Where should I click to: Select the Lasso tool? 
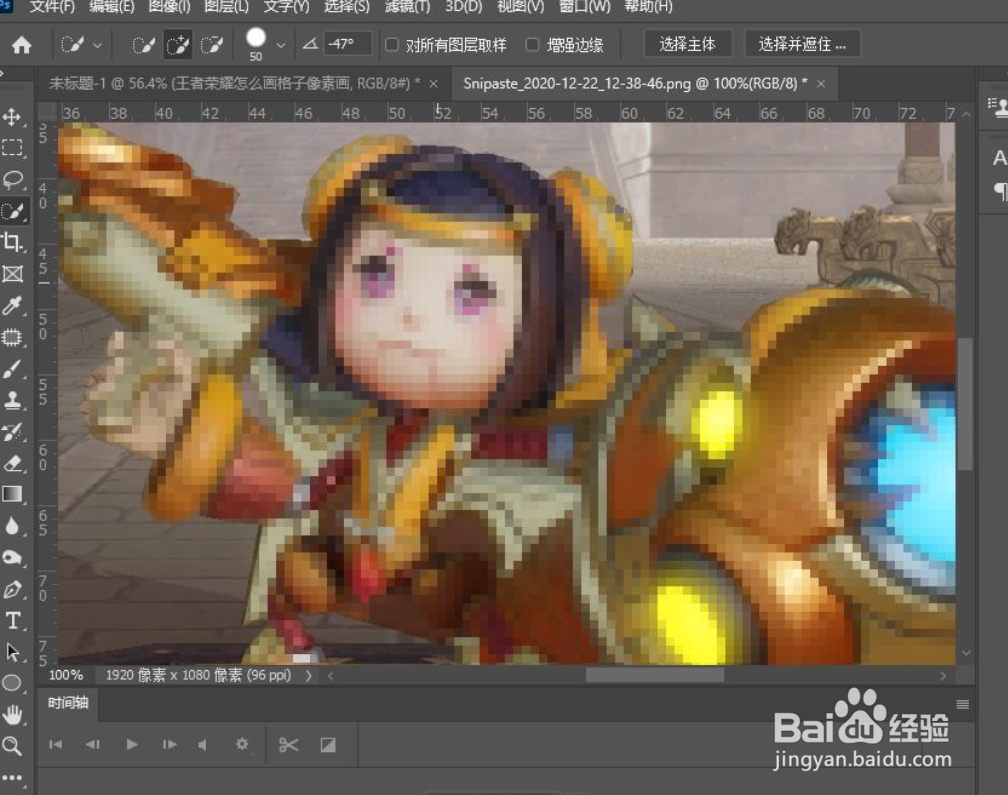(12, 179)
